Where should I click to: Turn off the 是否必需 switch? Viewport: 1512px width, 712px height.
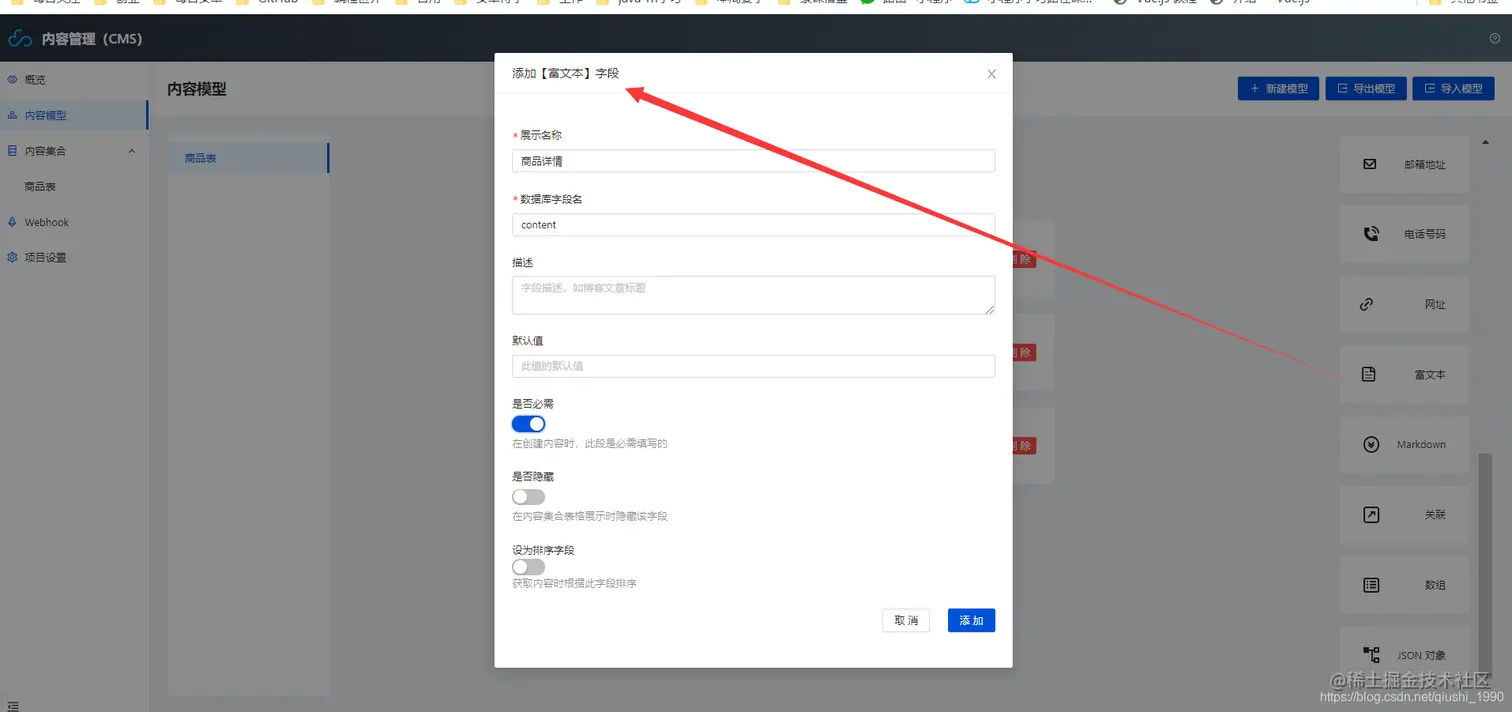pos(528,424)
